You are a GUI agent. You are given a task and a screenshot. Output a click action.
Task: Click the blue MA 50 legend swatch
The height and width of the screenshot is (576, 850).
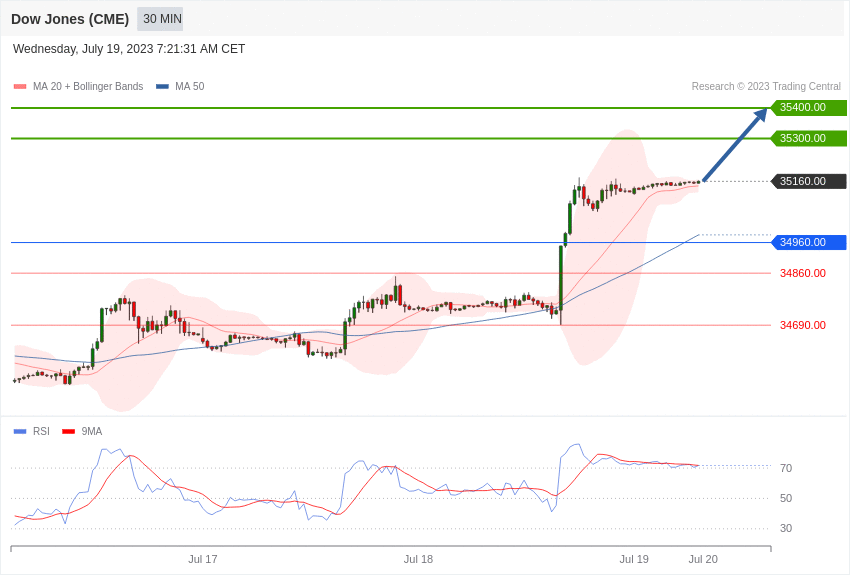click(162, 87)
